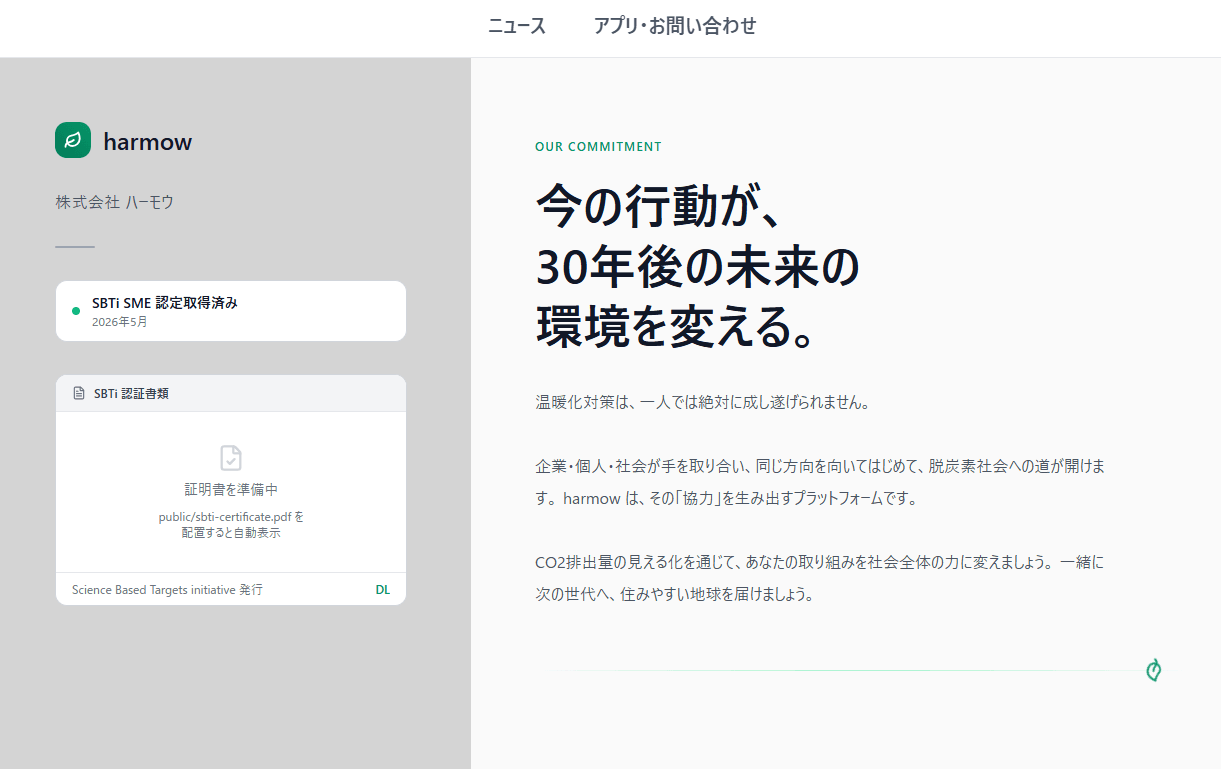Click the certificate checkmark file icon

point(231,458)
